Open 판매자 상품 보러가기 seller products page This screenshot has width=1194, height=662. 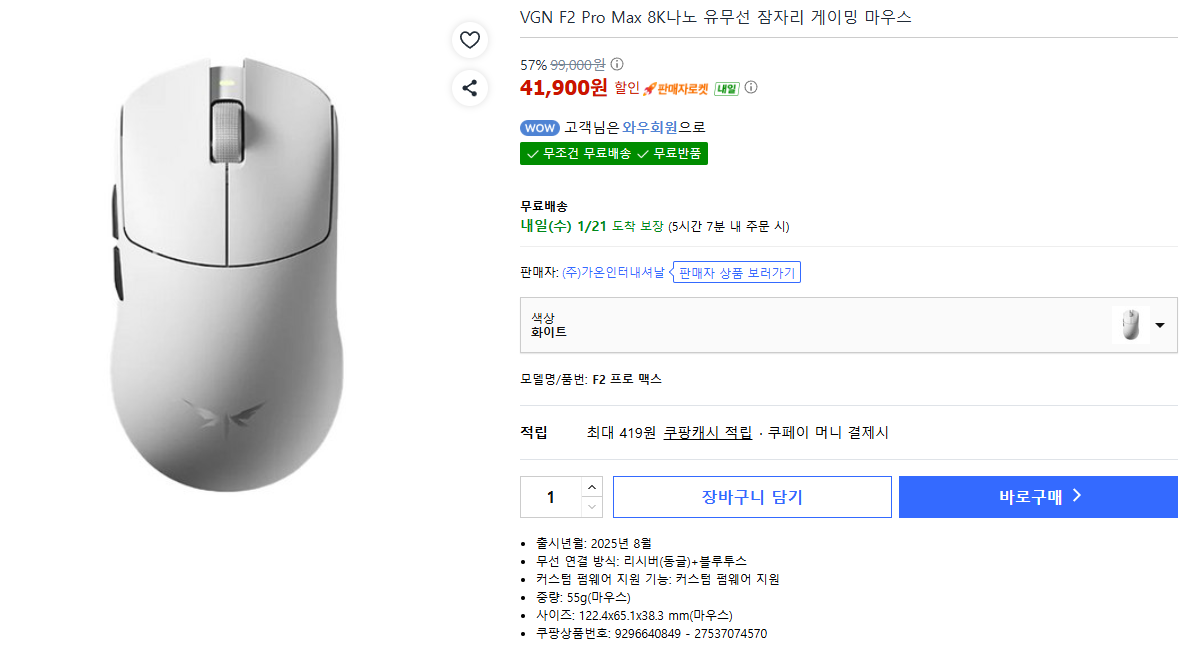[736, 271]
